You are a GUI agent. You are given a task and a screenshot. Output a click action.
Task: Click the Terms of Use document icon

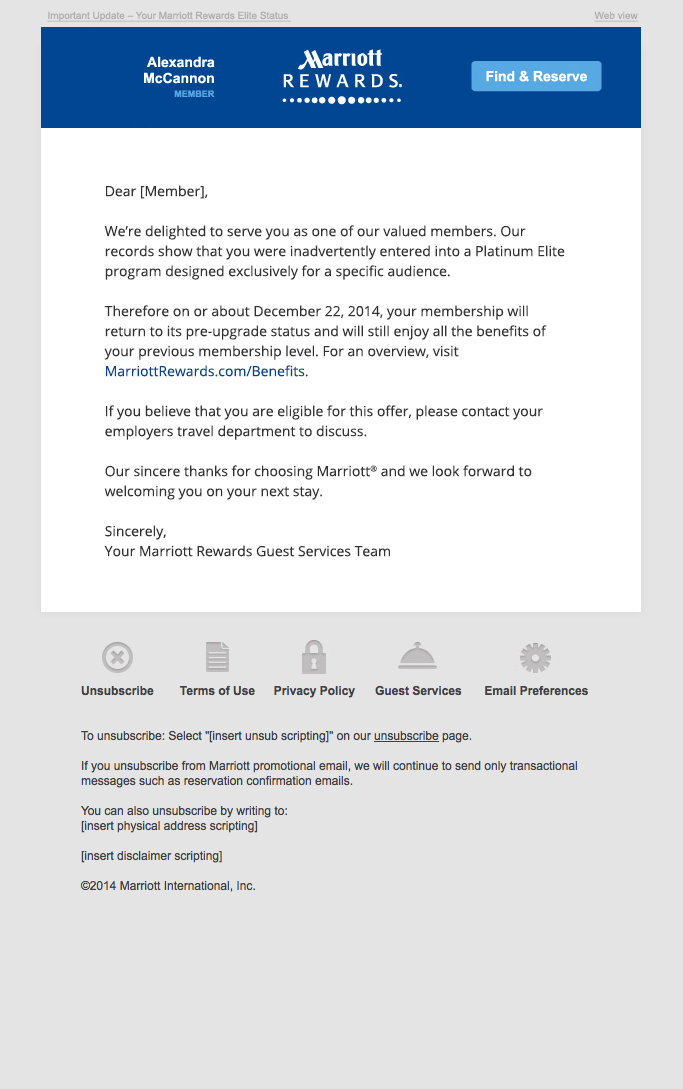(217, 657)
